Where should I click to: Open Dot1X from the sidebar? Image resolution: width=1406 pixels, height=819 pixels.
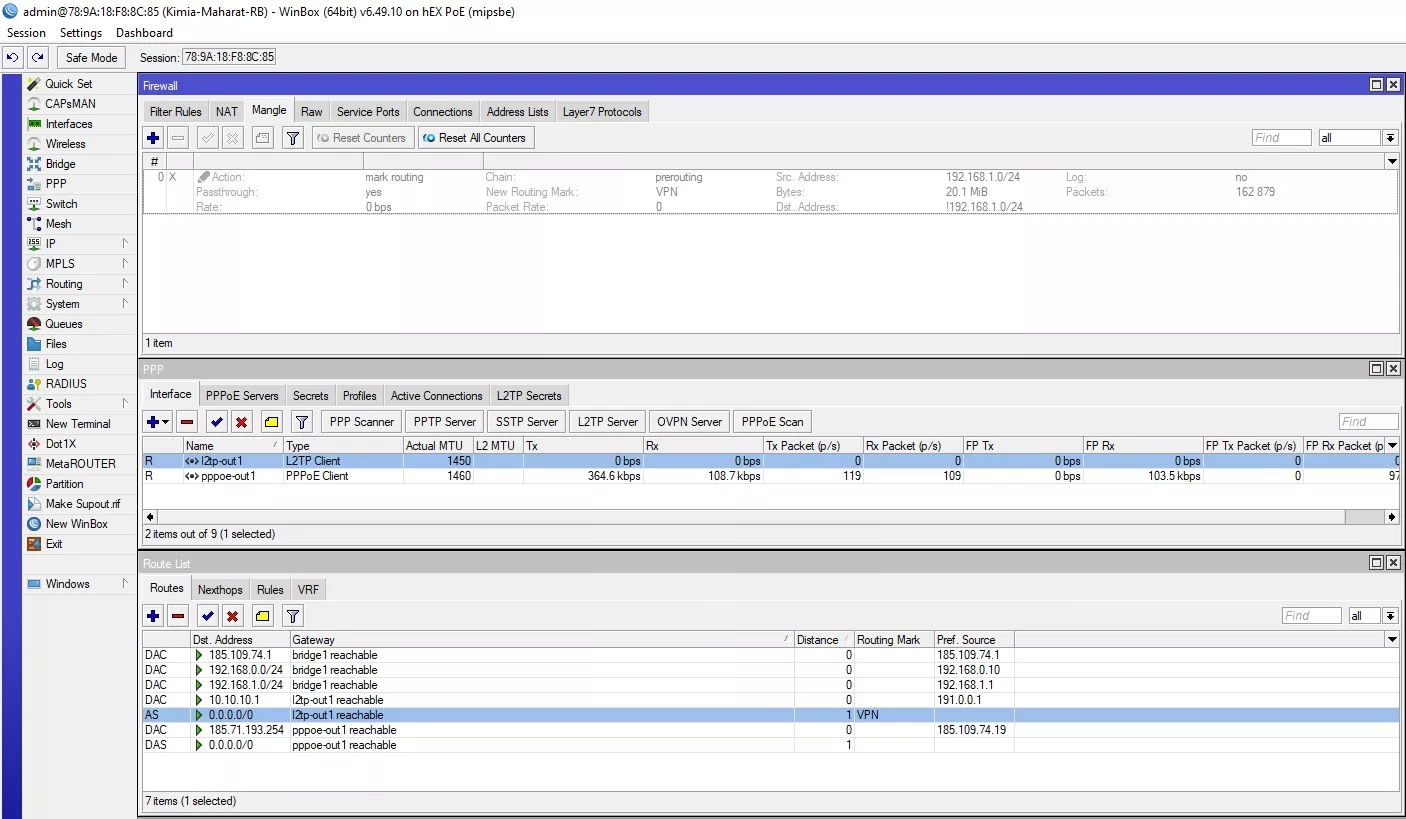coord(61,444)
